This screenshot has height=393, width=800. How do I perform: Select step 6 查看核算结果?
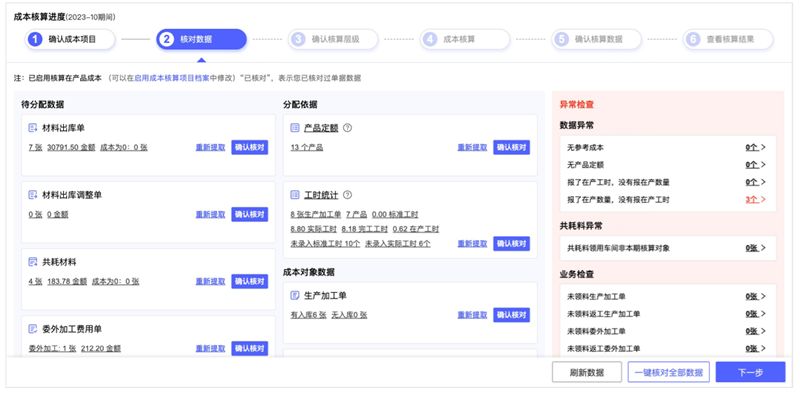[x=728, y=39]
